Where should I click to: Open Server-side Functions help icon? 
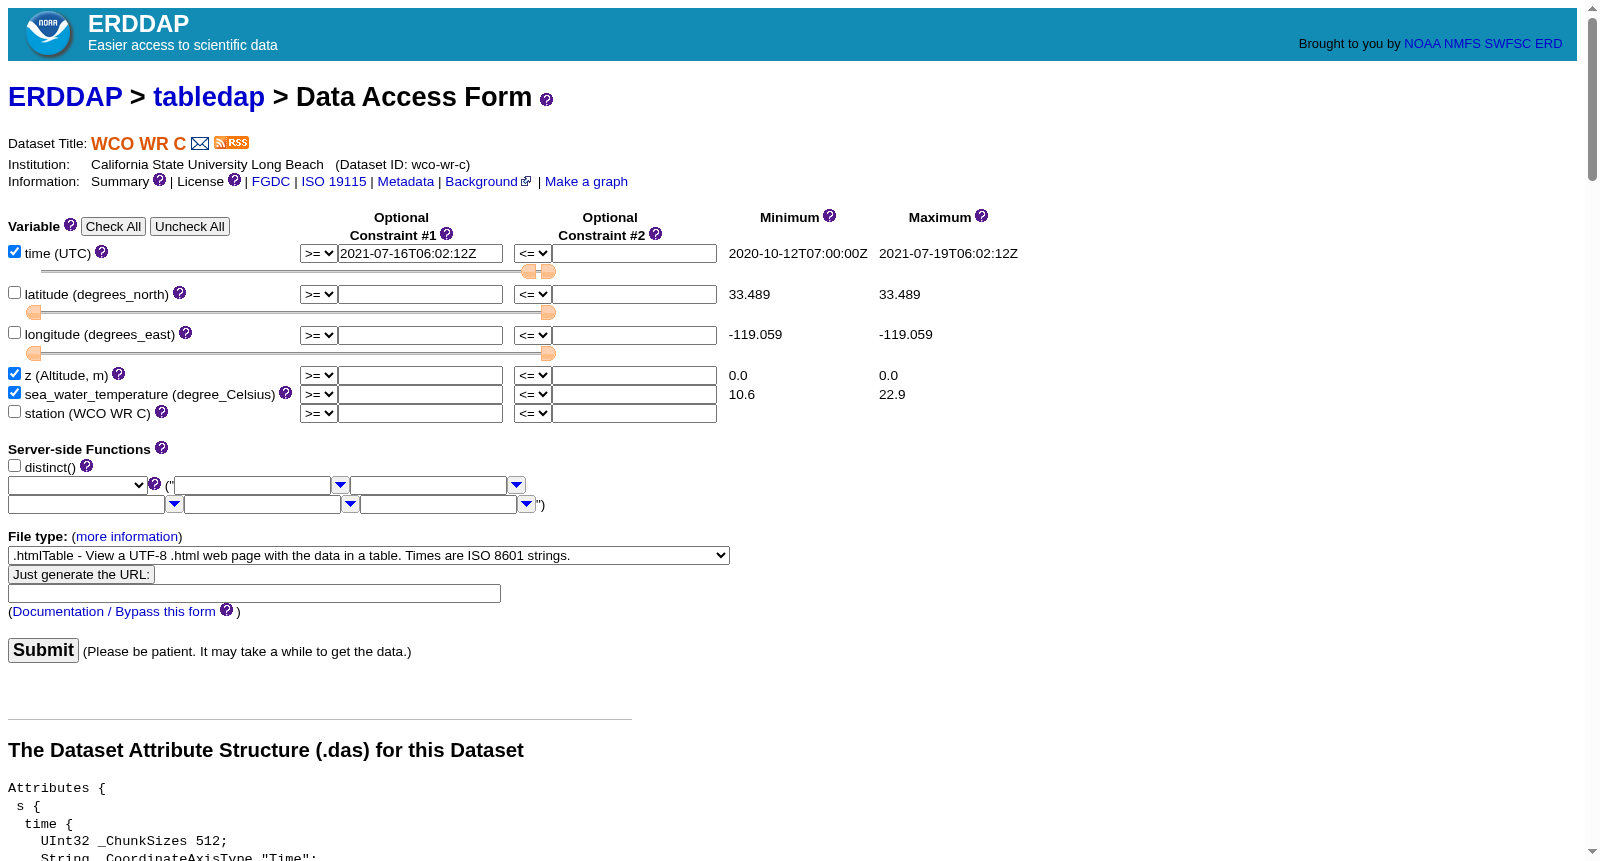161,448
